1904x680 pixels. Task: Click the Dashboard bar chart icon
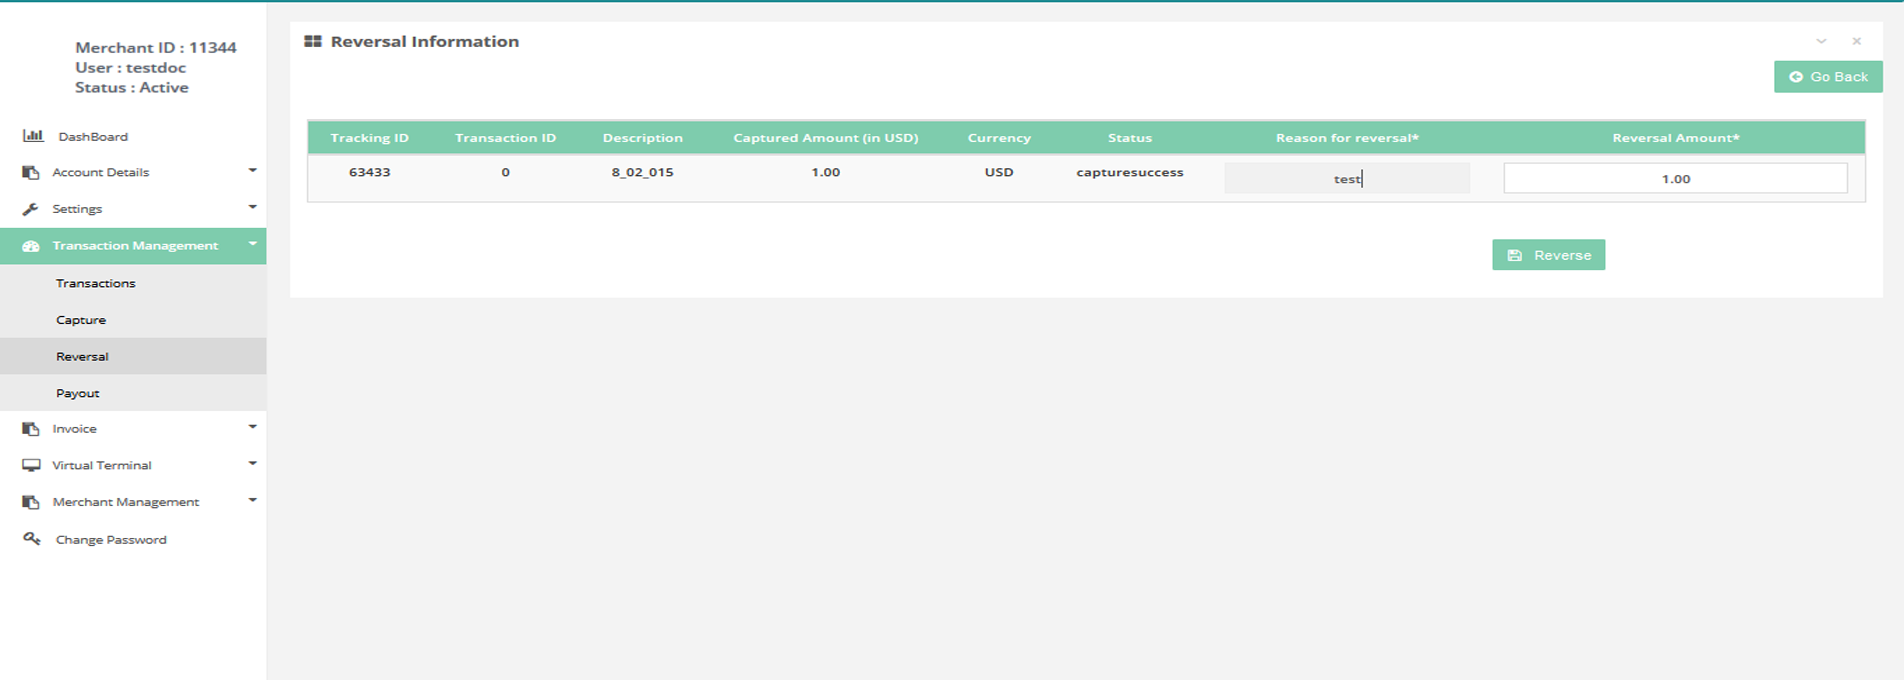point(33,136)
